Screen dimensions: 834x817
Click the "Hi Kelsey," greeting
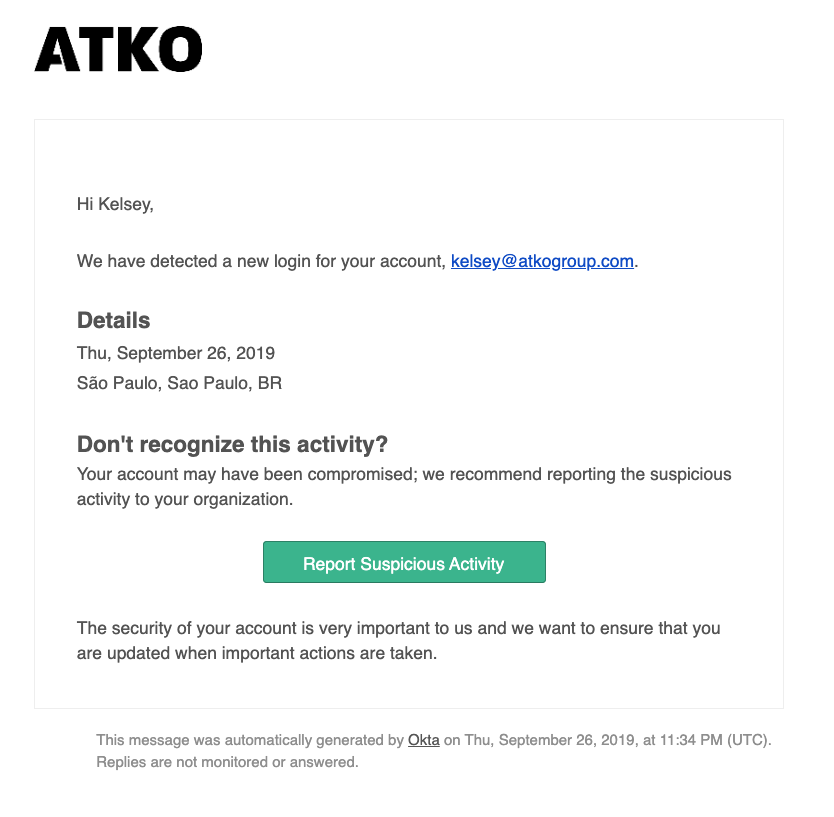[115, 205]
